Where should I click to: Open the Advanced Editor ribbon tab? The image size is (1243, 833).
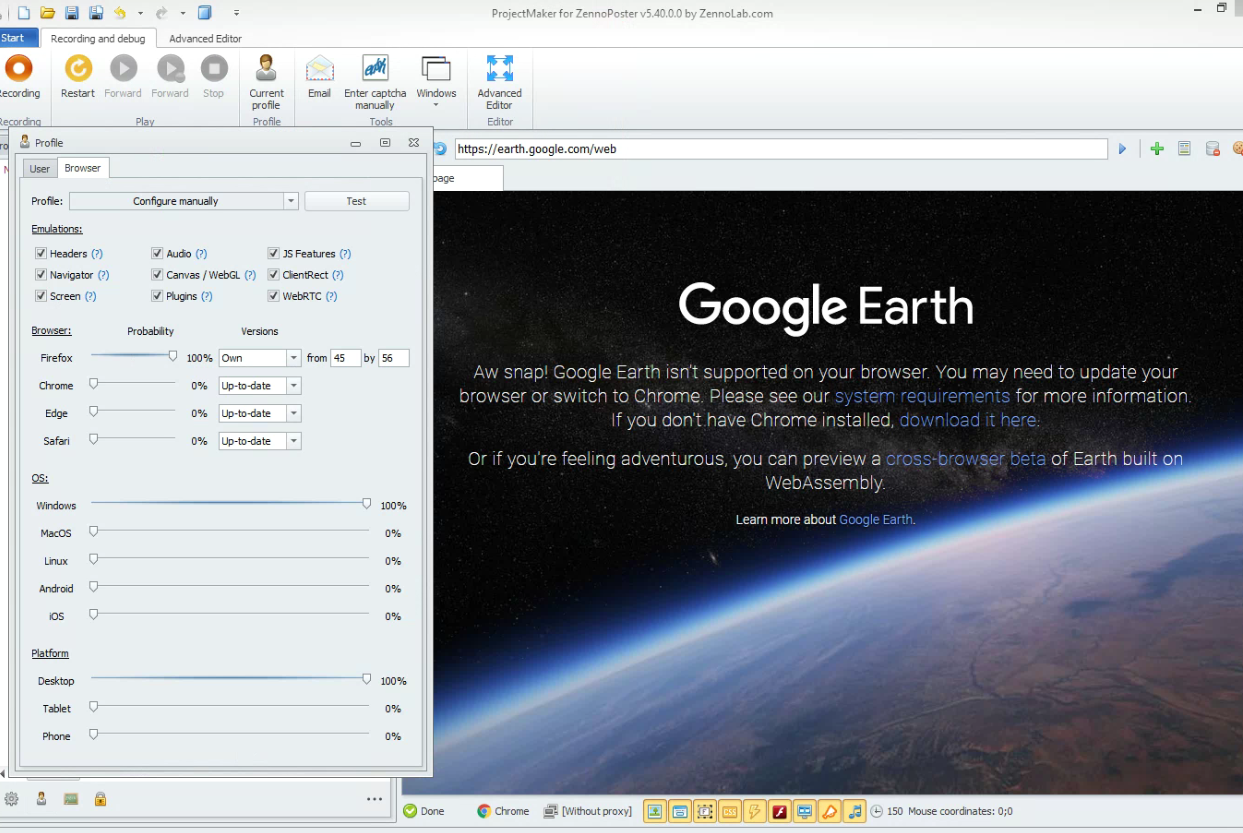tap(205, 39)
